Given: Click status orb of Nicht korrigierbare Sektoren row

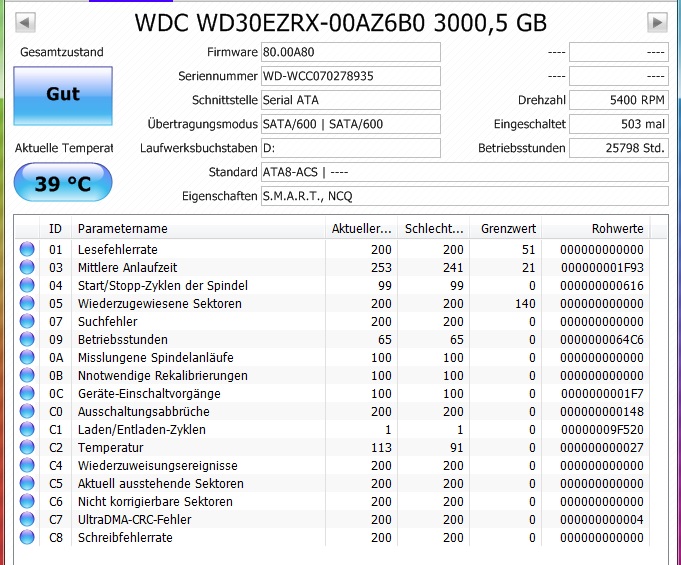Looking at the screenshot, I should (27, 501).
